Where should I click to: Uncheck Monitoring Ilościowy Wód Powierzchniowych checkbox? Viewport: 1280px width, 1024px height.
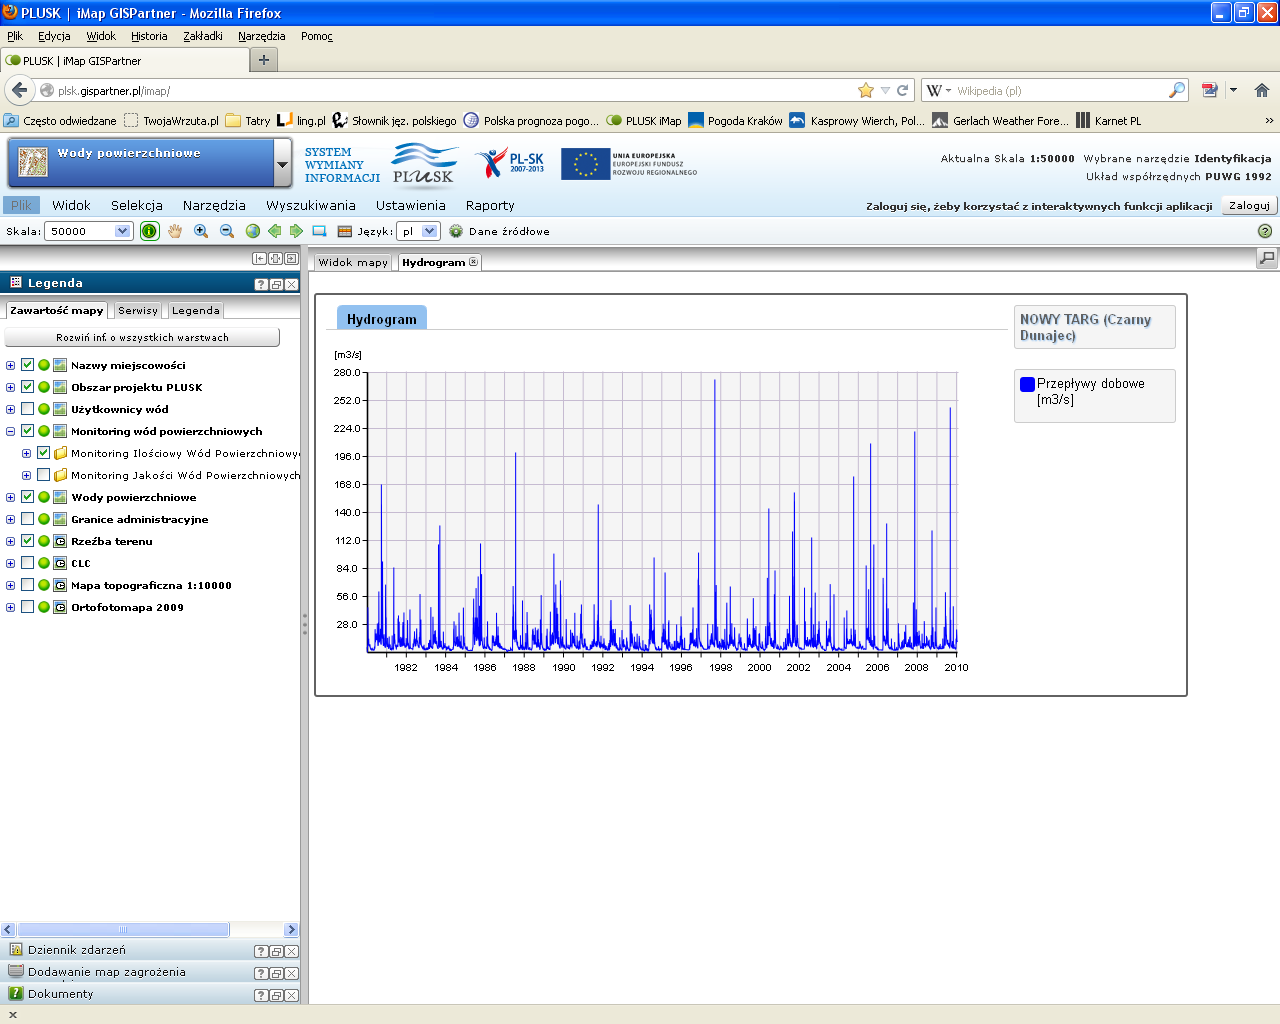tap(43, 453)
